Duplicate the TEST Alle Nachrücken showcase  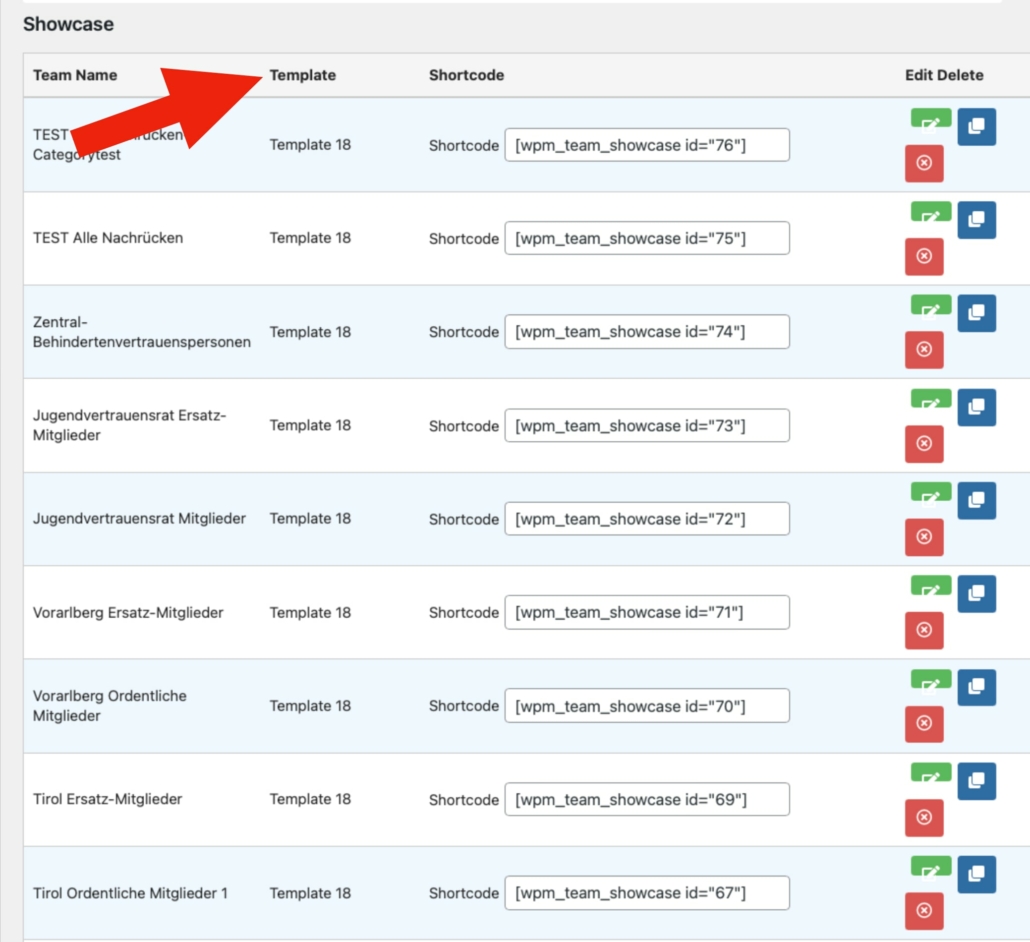tap(976, 220)
